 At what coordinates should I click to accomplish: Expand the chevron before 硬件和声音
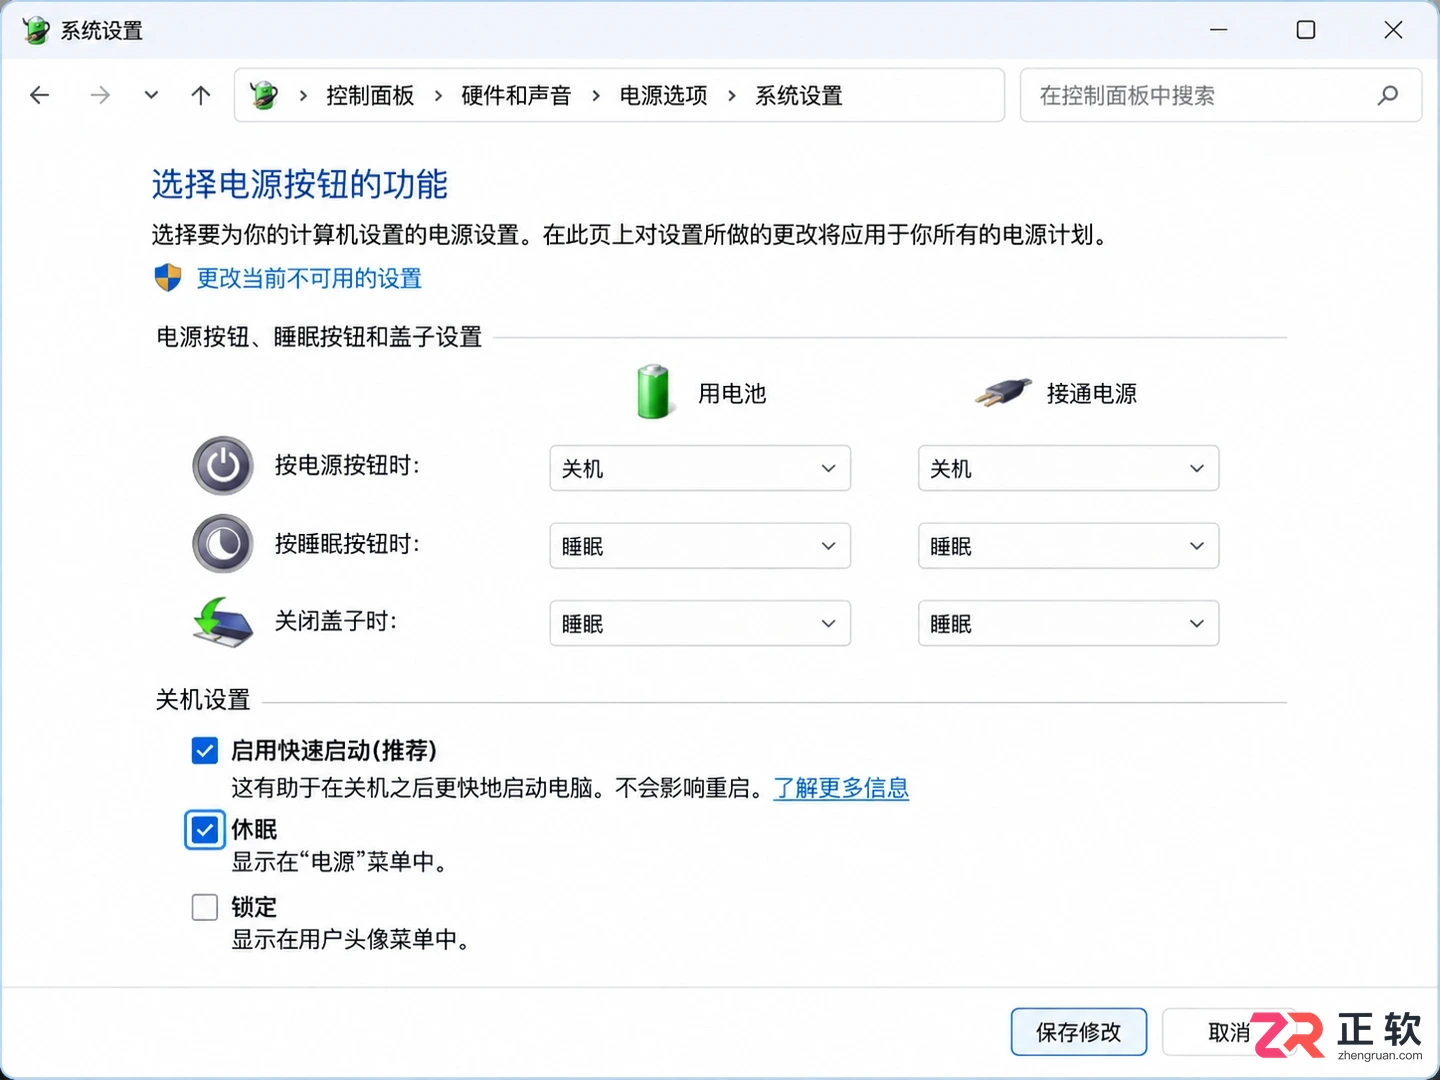[x=438, y=95]
